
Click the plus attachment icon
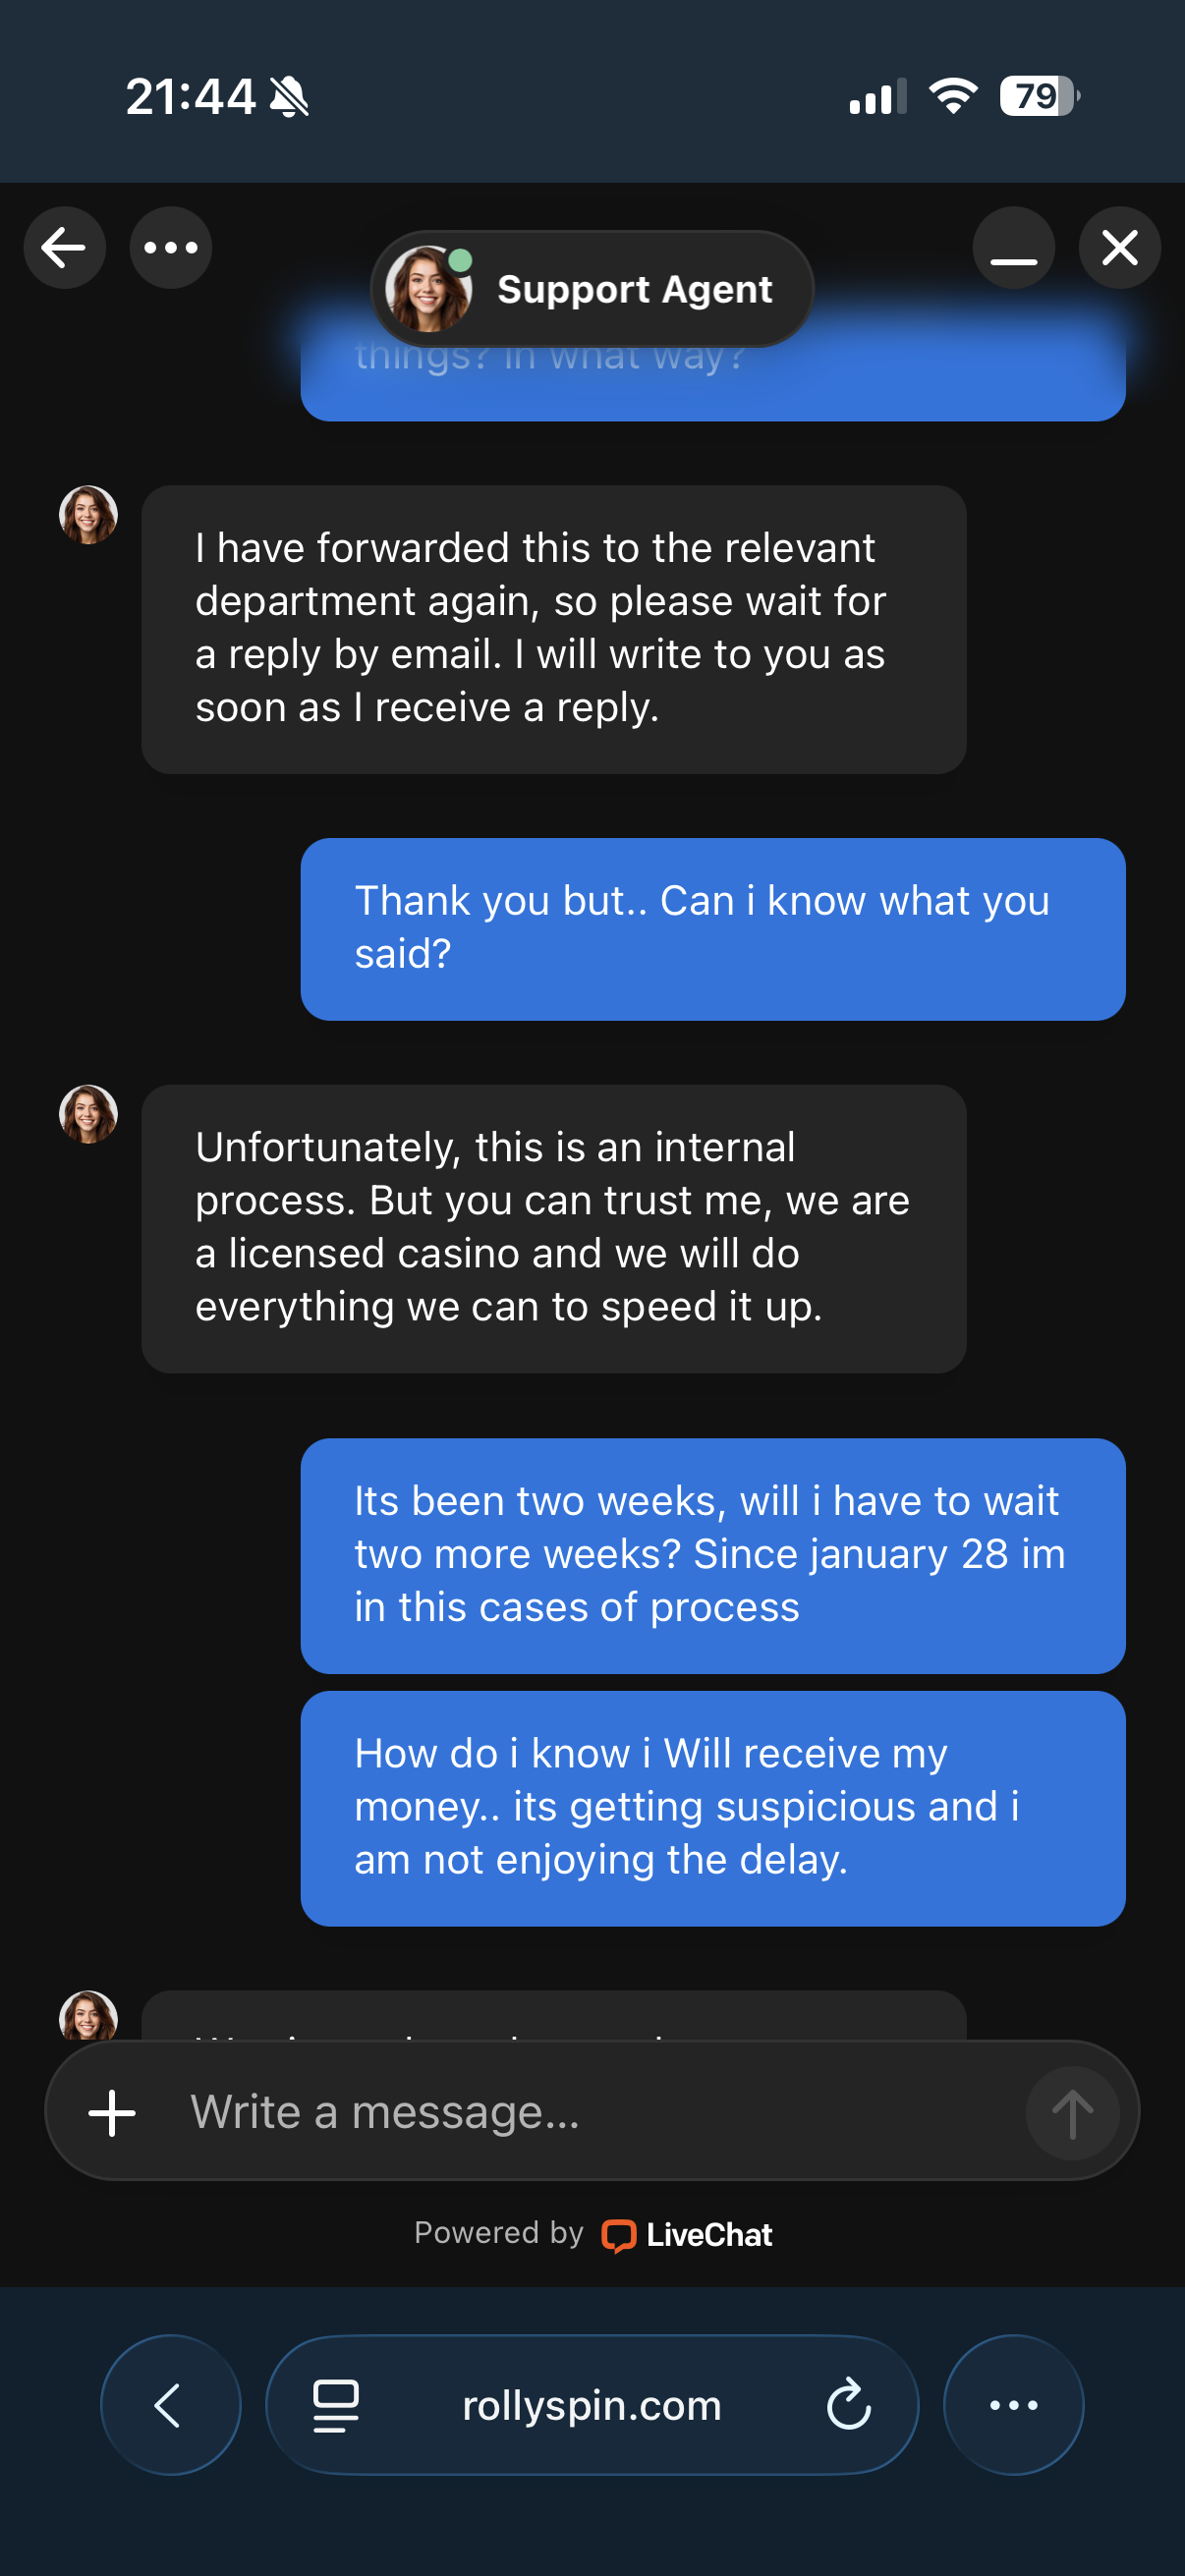pos(112,2112)
